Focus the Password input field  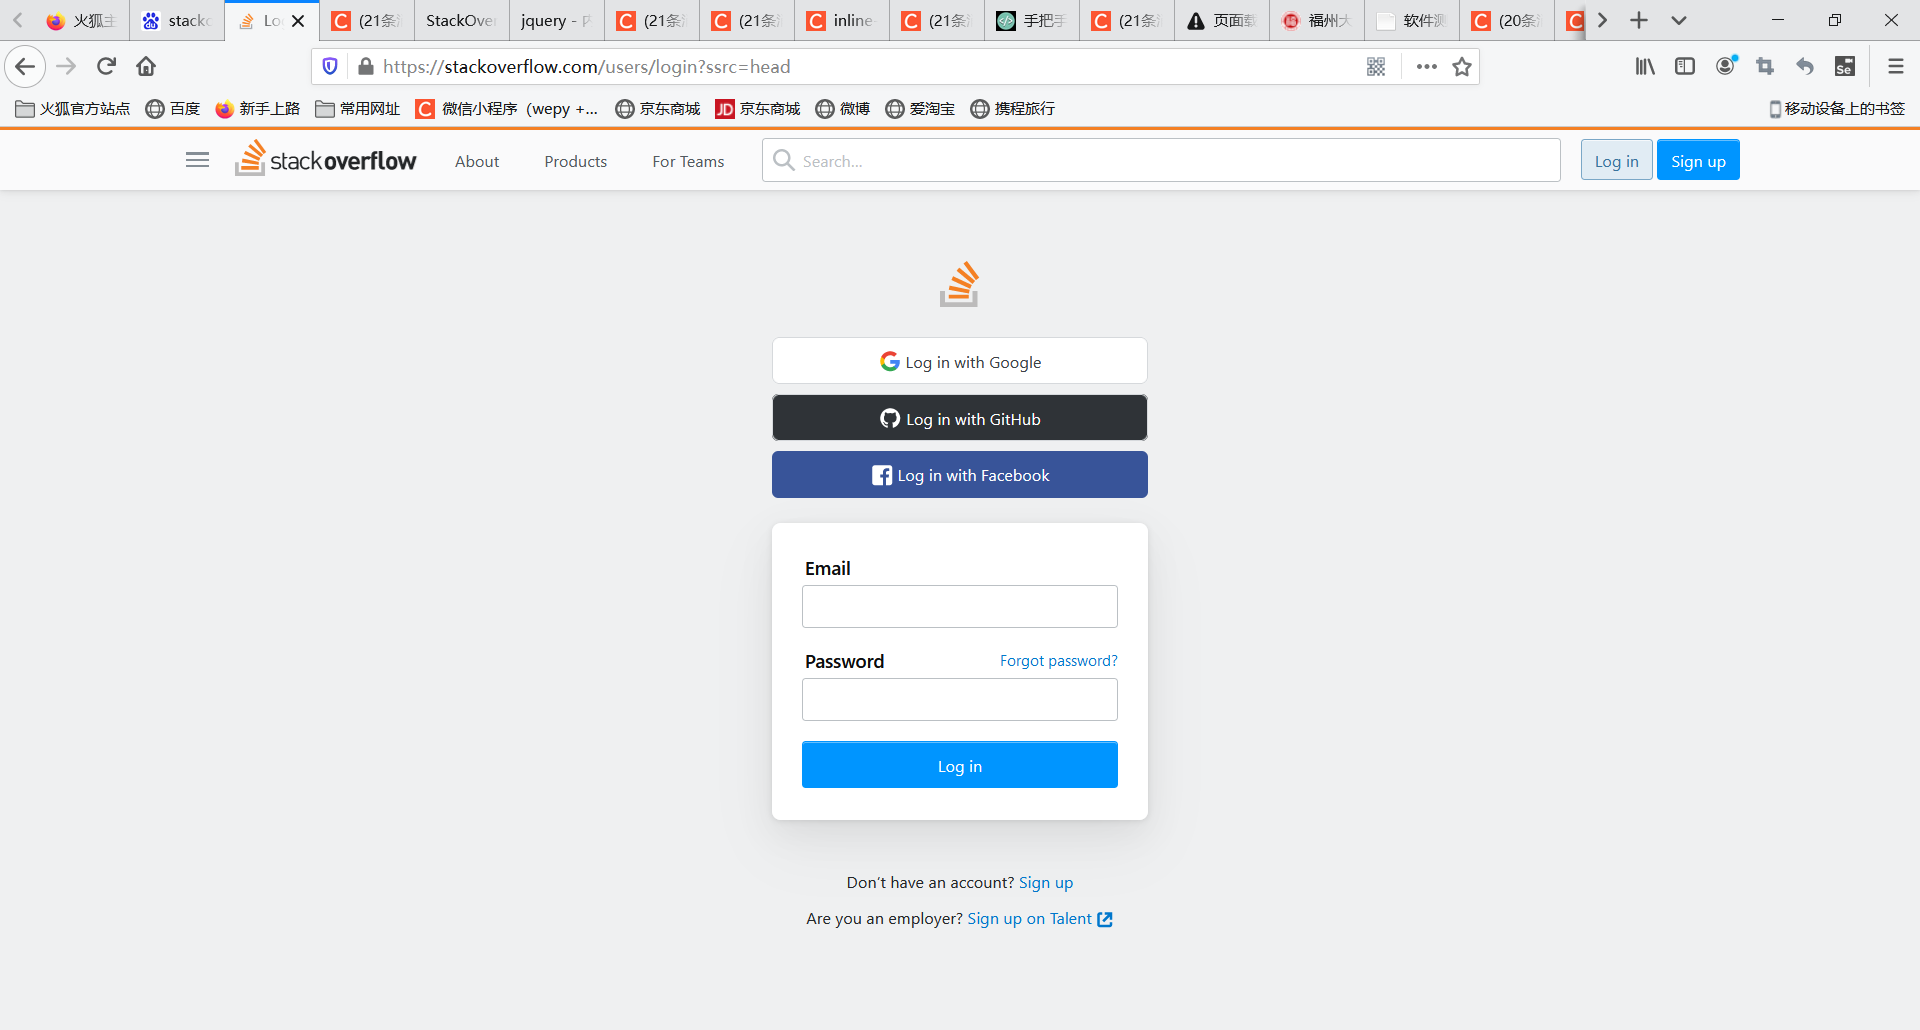(x=960, y=699)
